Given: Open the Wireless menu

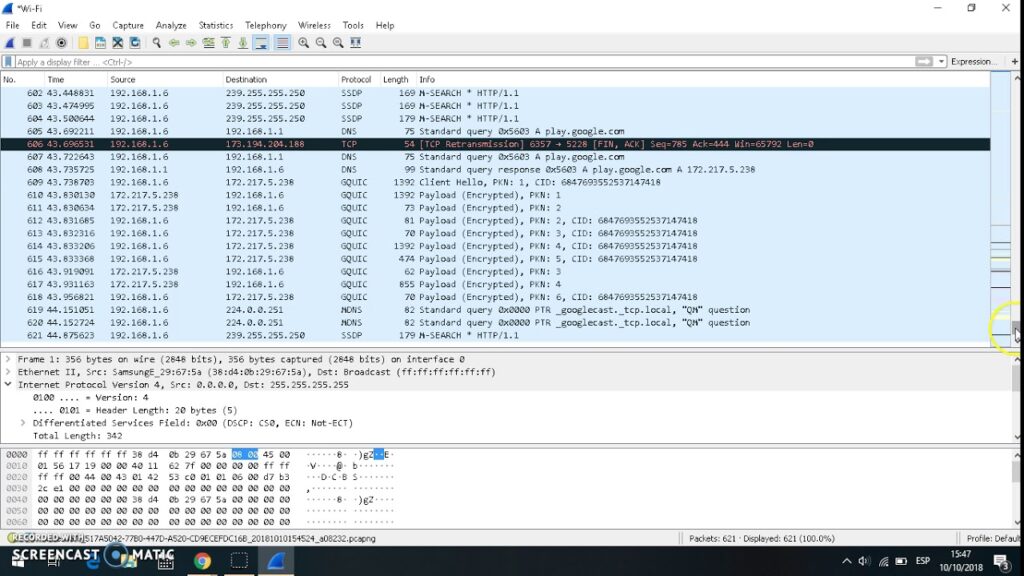Looking at the screenshot, I should coord(314,25).
